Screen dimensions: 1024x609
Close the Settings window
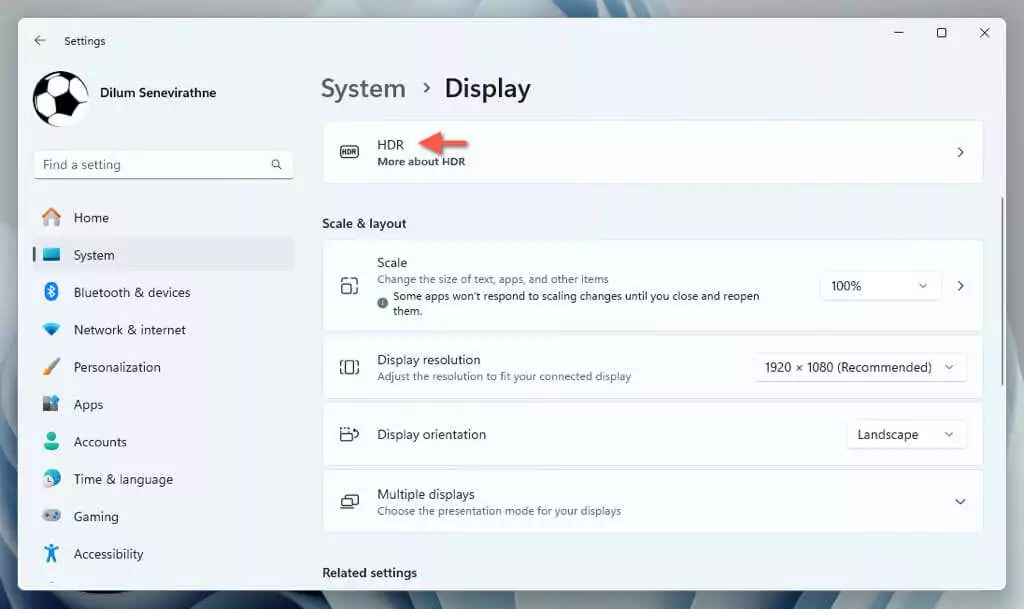click(984, 33)
